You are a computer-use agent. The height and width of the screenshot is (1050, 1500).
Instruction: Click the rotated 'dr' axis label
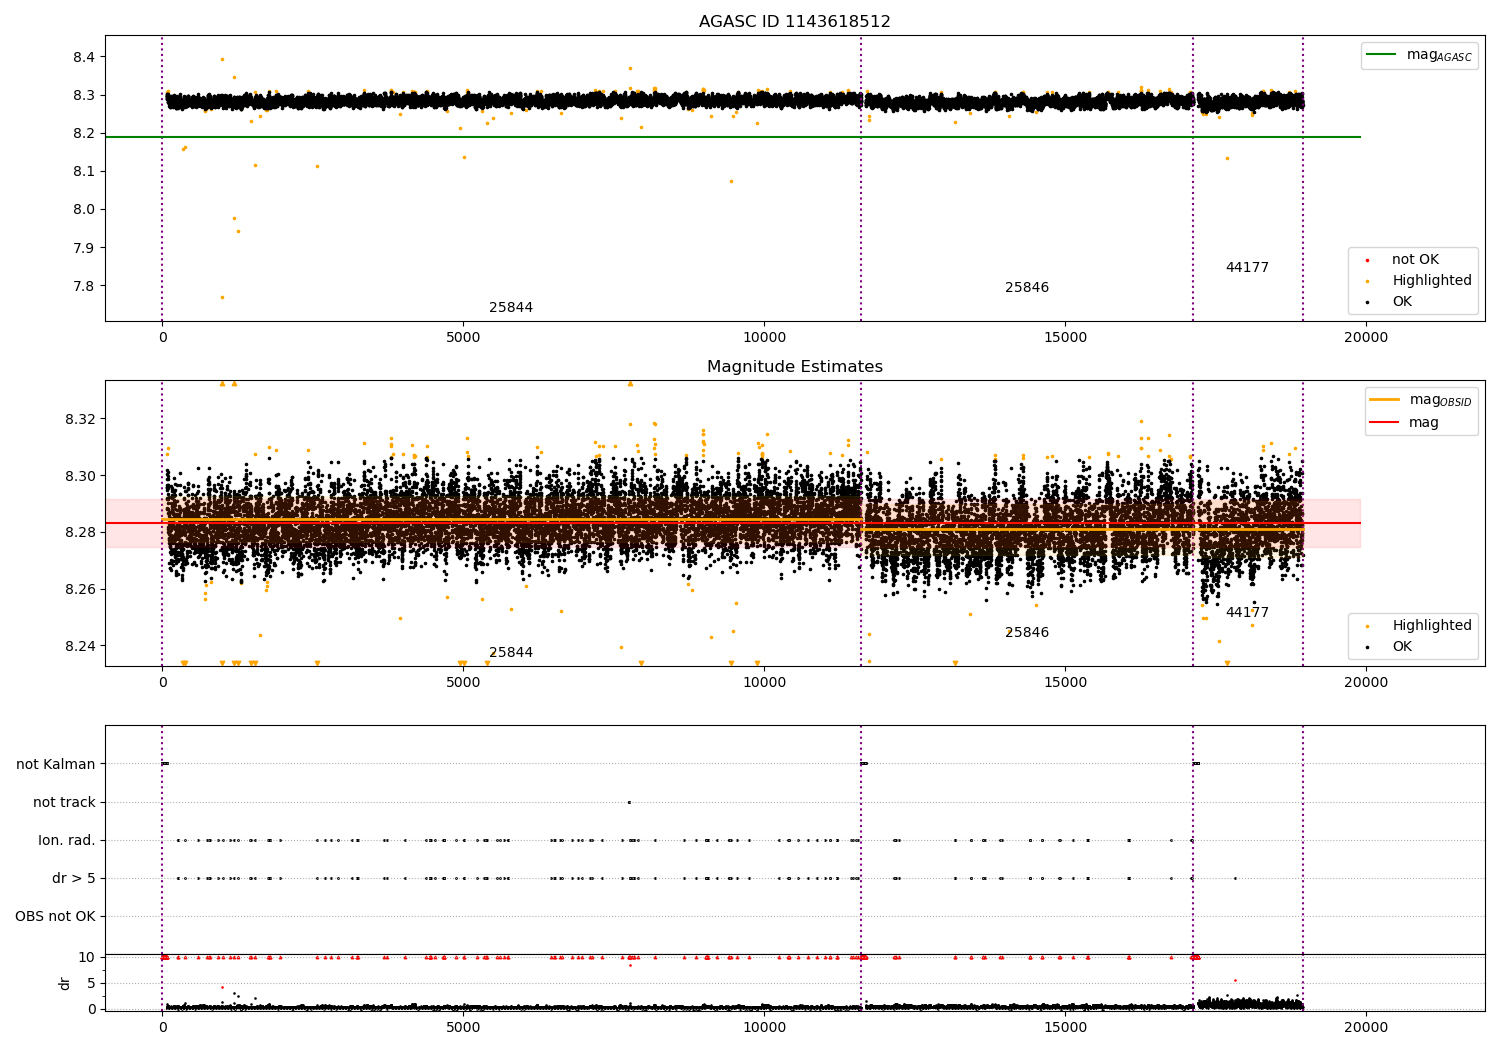coord(65,983)
